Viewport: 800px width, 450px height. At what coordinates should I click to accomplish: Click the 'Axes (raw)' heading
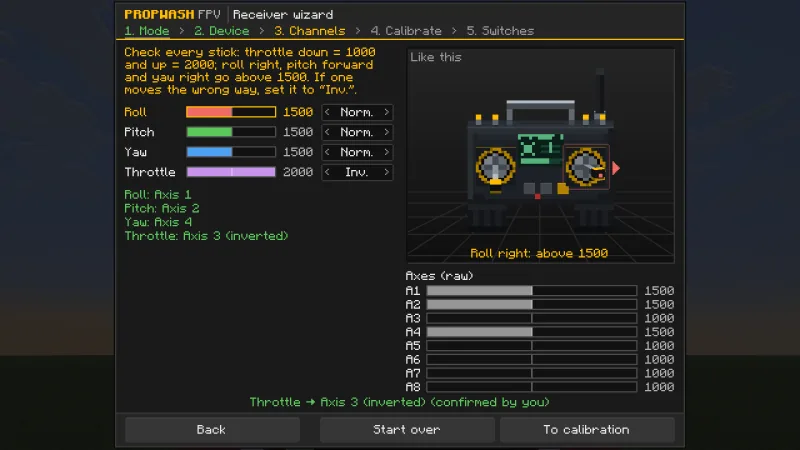(x=439, y=276)
